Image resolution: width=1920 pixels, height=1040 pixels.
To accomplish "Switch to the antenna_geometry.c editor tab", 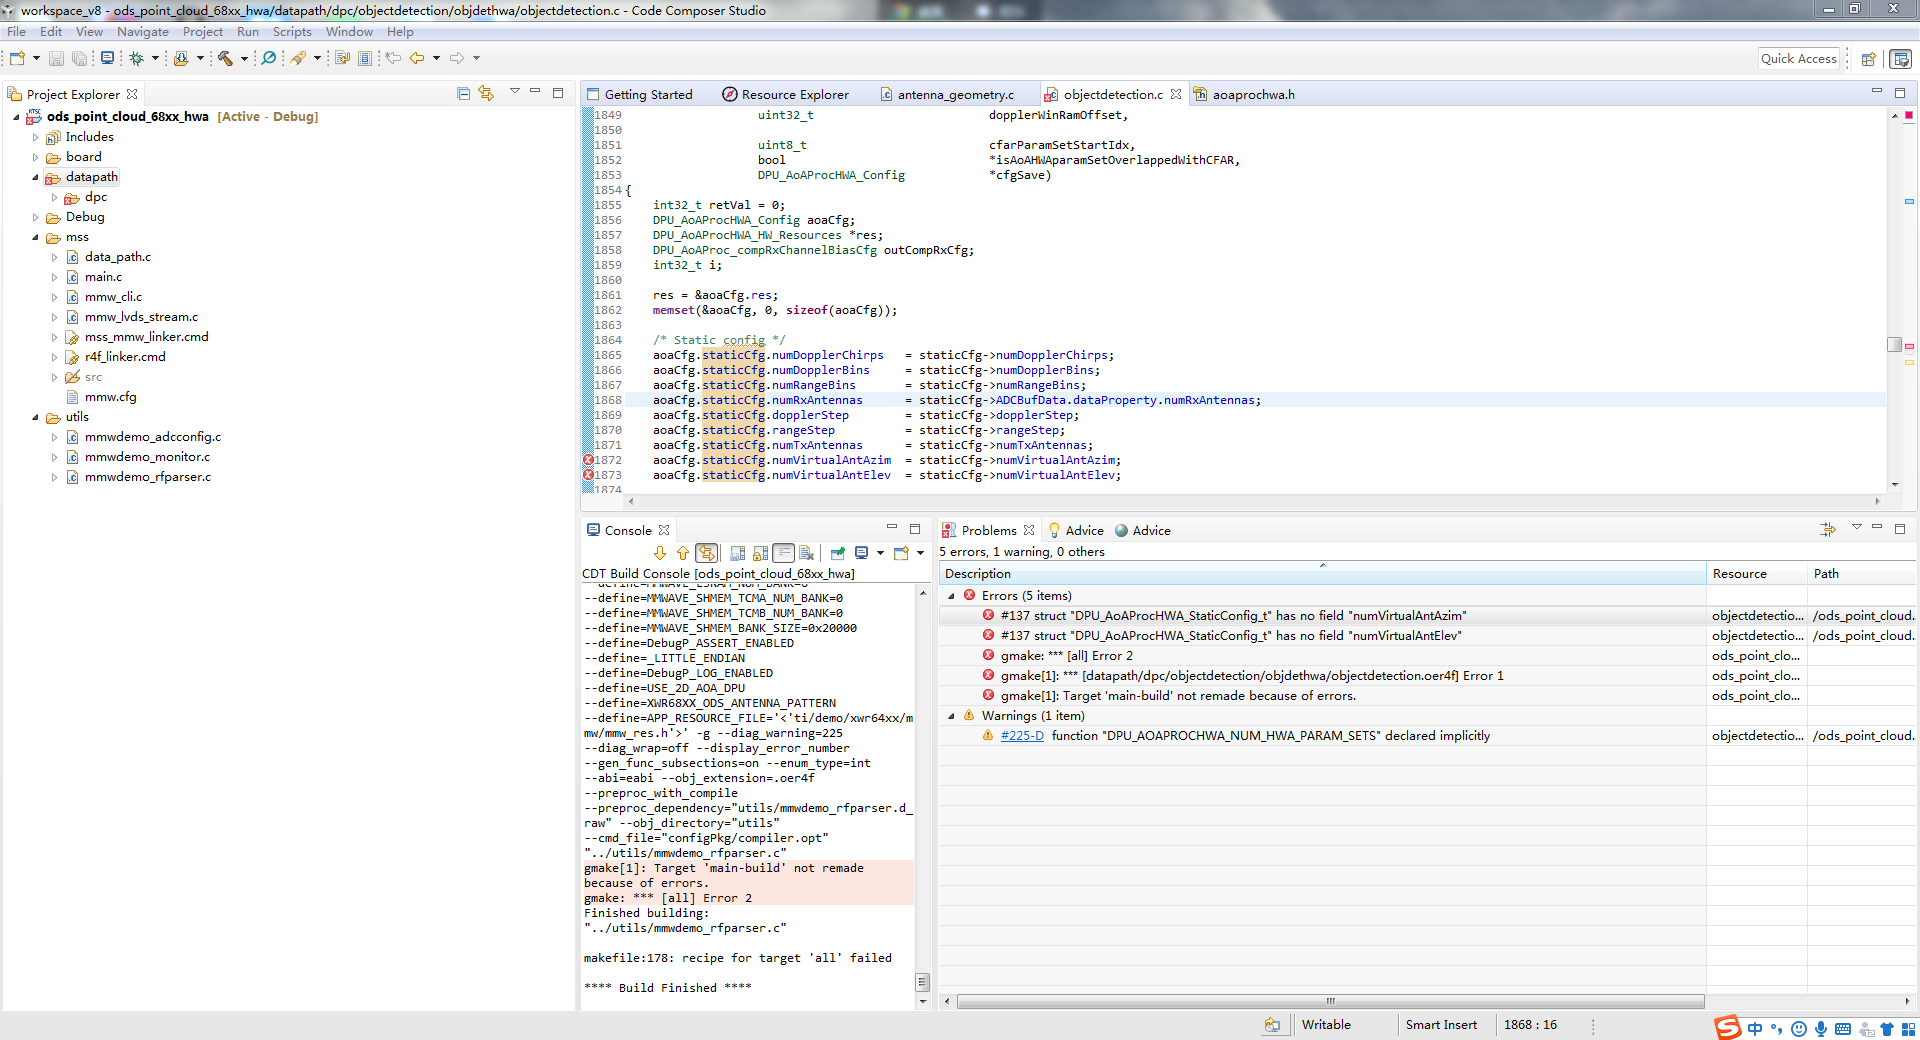I will [x=954, y=95].
